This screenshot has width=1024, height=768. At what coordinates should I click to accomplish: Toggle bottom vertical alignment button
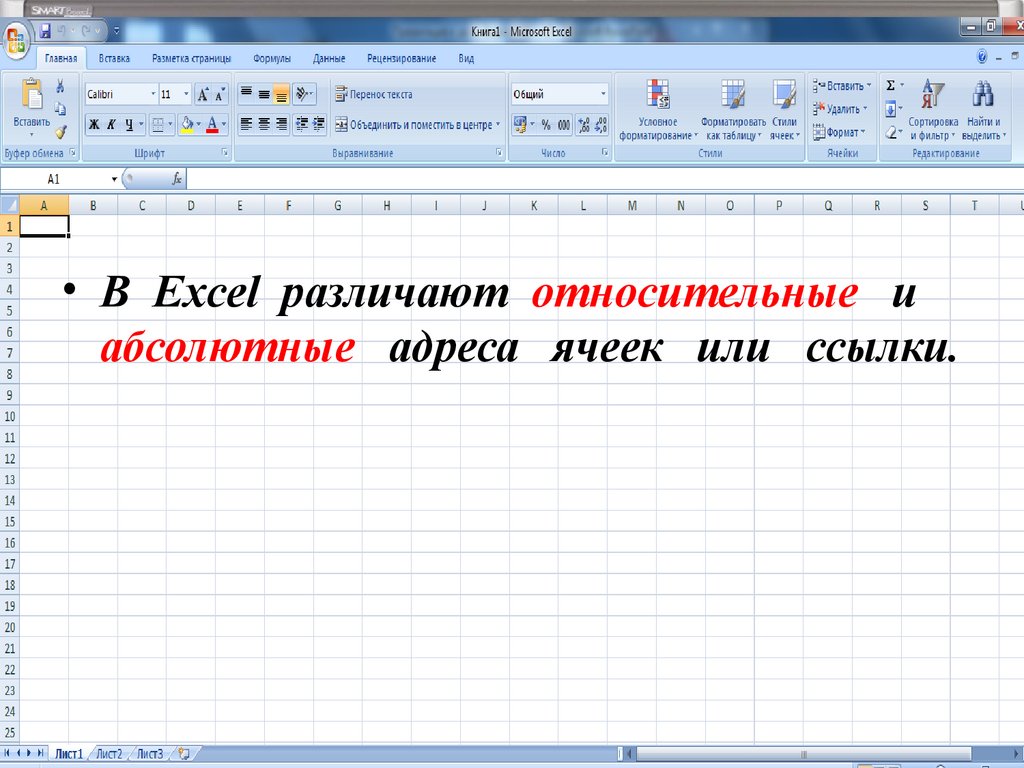coord(281,94)
